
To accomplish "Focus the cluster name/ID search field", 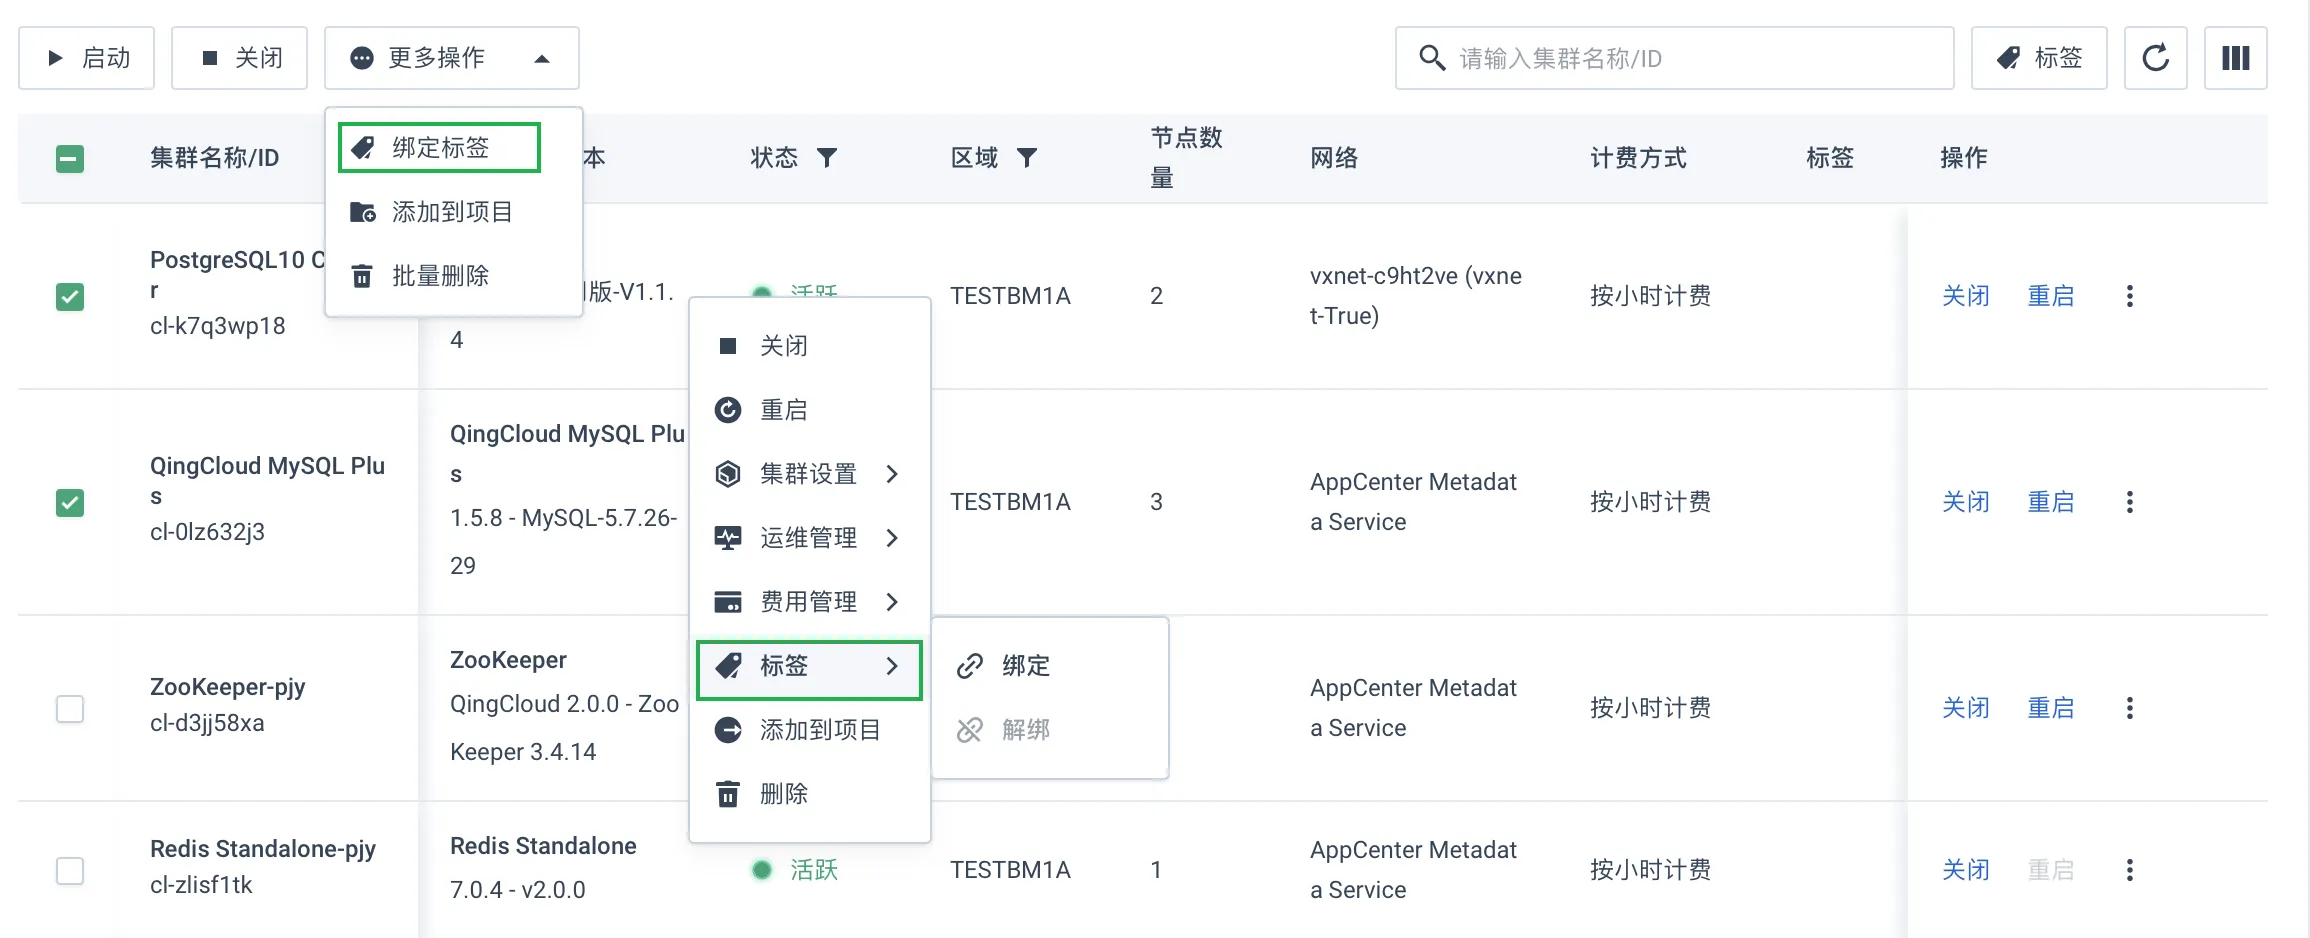I will [x=1675, y=58].
